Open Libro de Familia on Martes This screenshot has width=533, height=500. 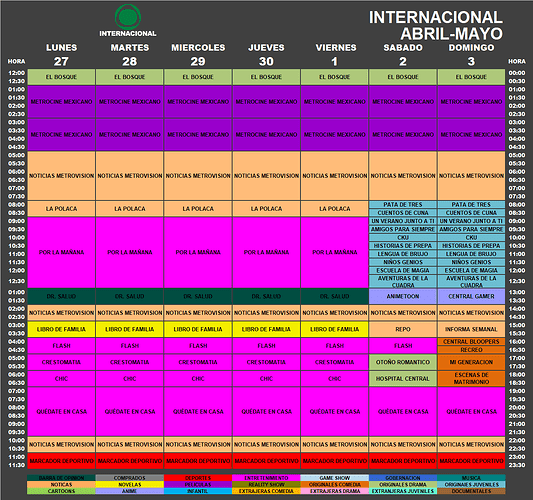pos(130,329)
